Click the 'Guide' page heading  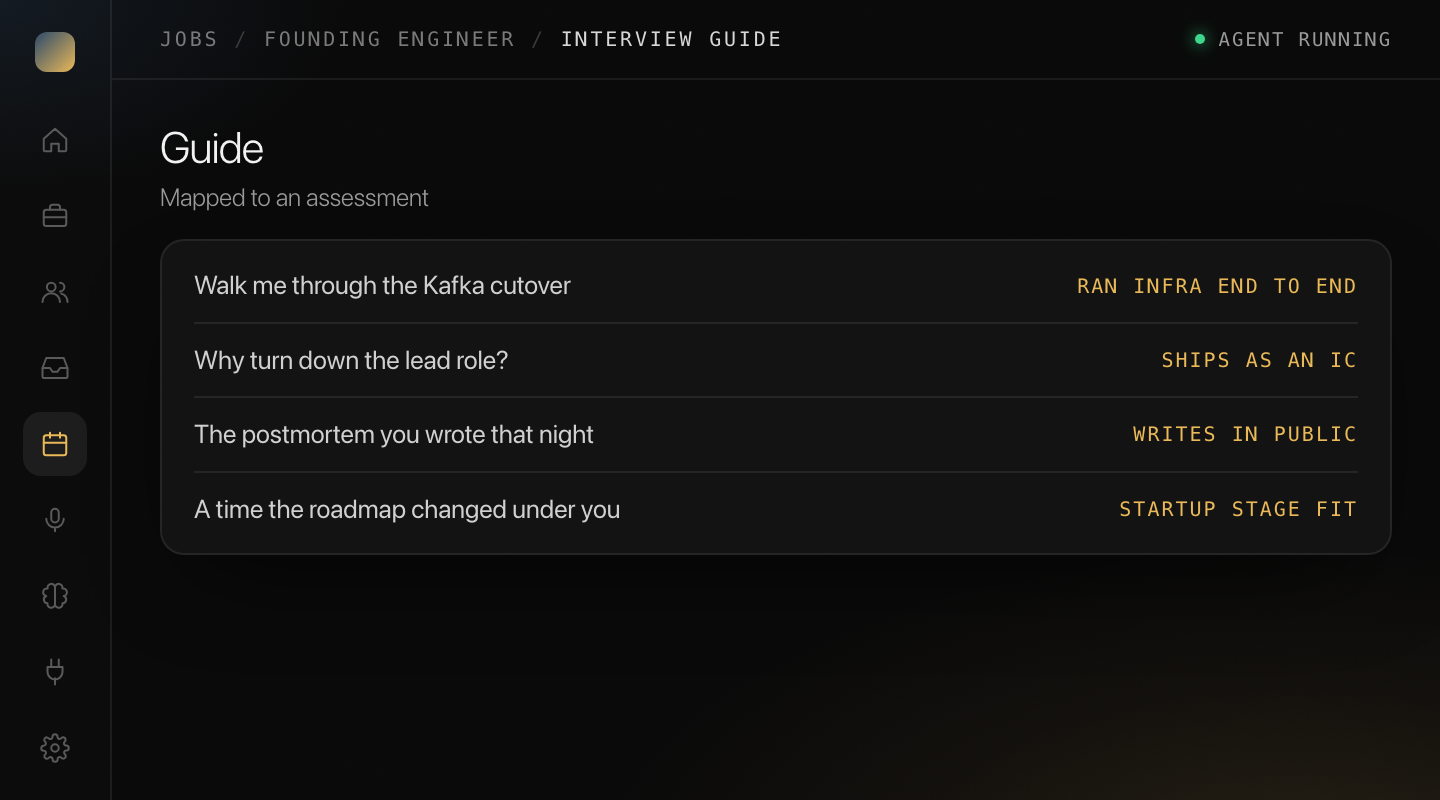[212, 149]
